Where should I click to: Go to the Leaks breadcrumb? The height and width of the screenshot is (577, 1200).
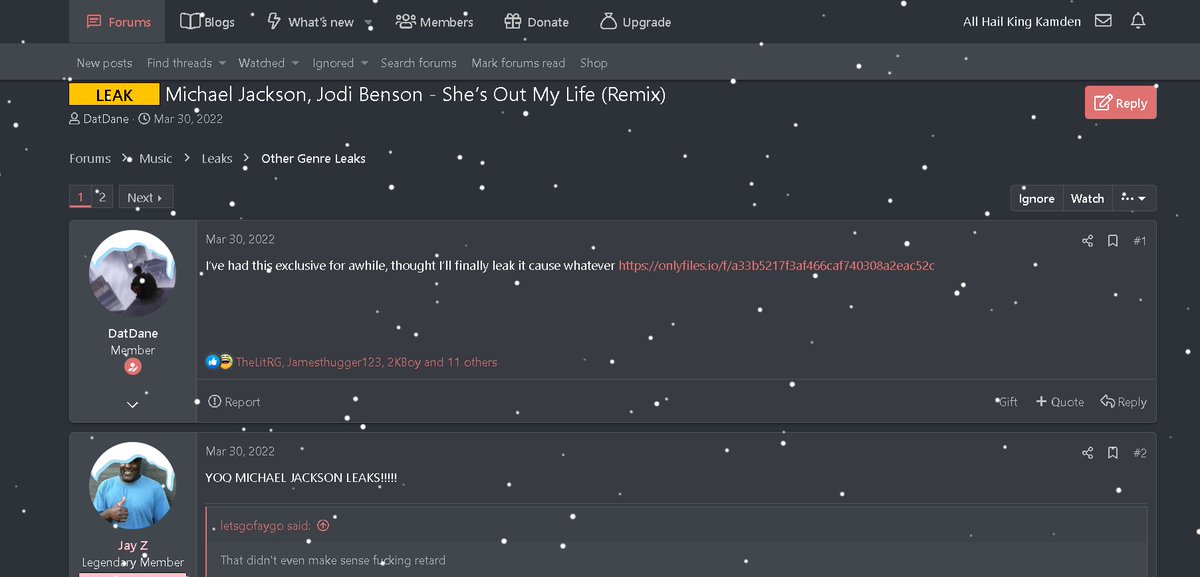tap(217, 159)
